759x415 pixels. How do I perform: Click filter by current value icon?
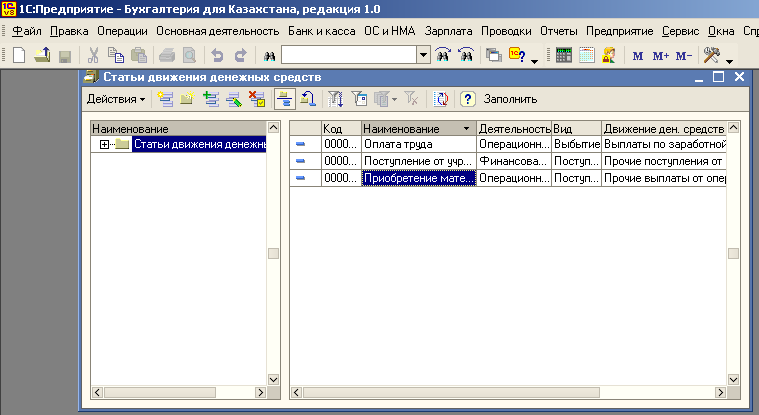point(359,99)
